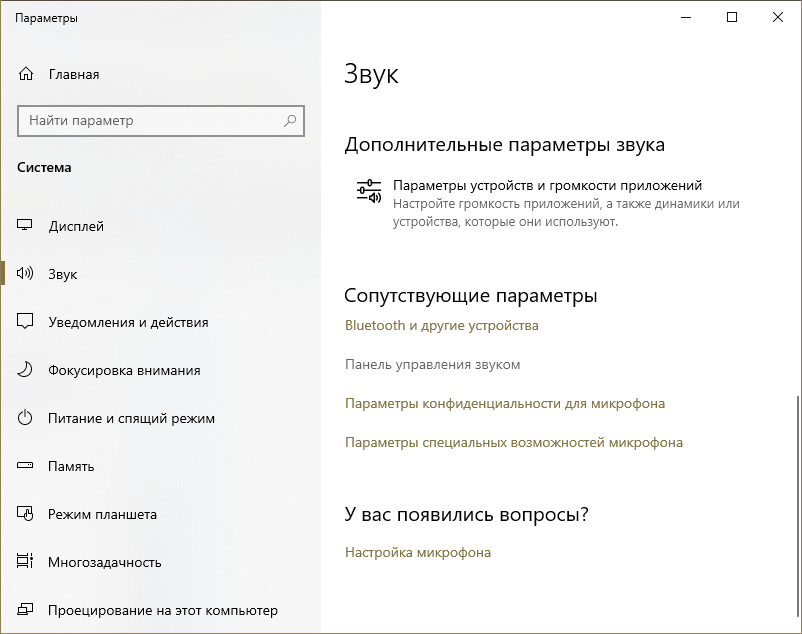Screen dimensions: 802x634
Task: Click the Настройка микрофона help link
Action: 417,552
